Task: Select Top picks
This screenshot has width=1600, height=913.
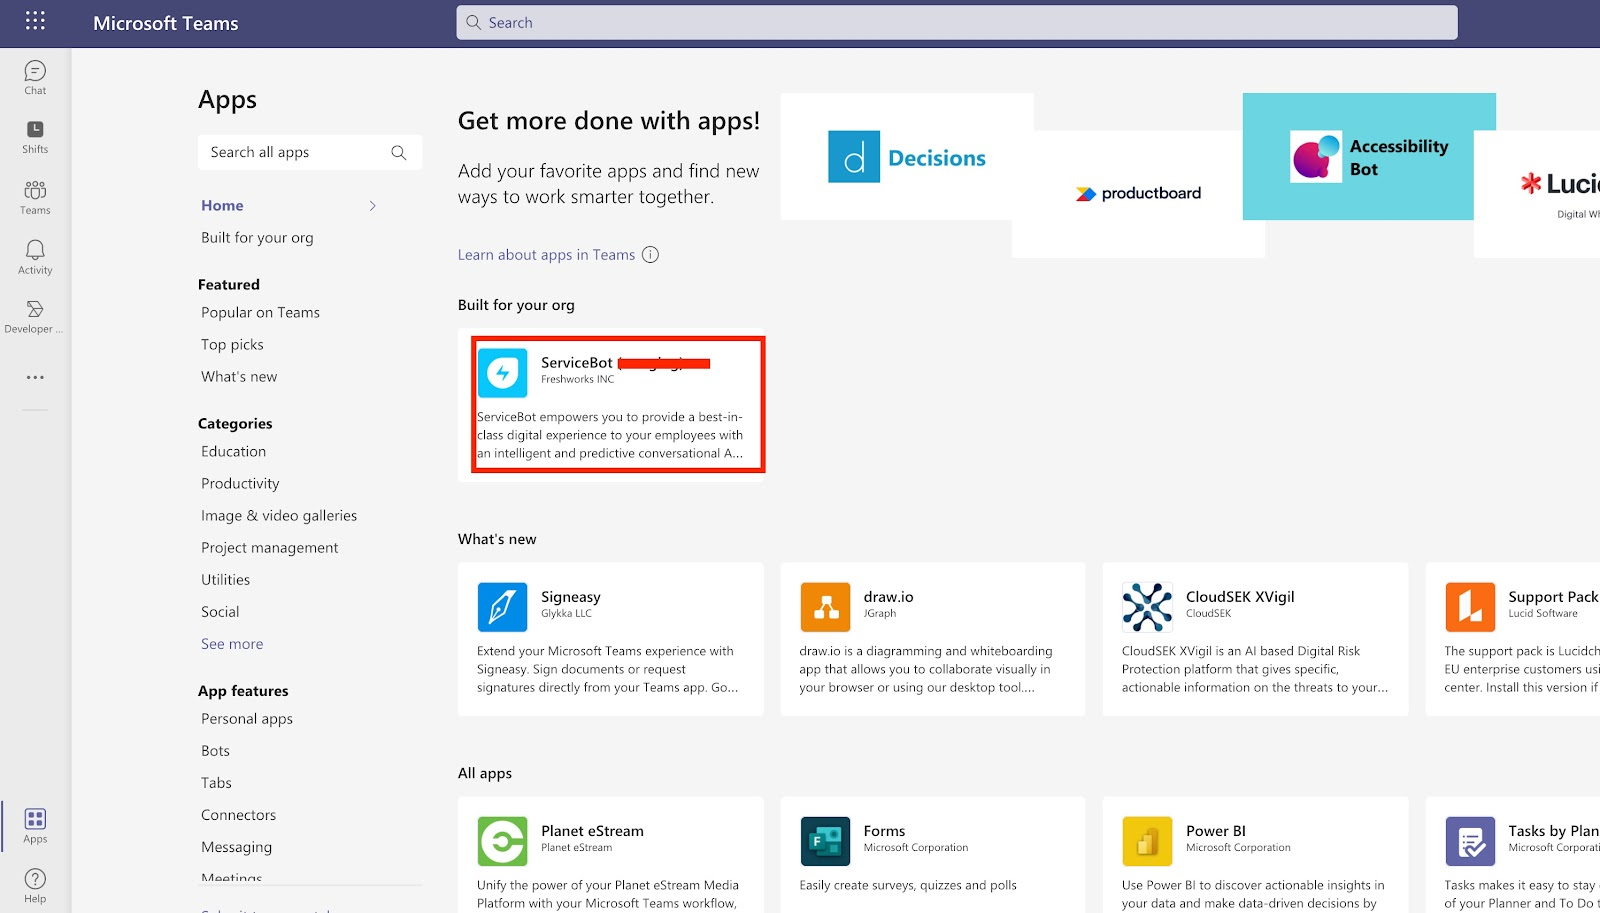Action: 232,345
